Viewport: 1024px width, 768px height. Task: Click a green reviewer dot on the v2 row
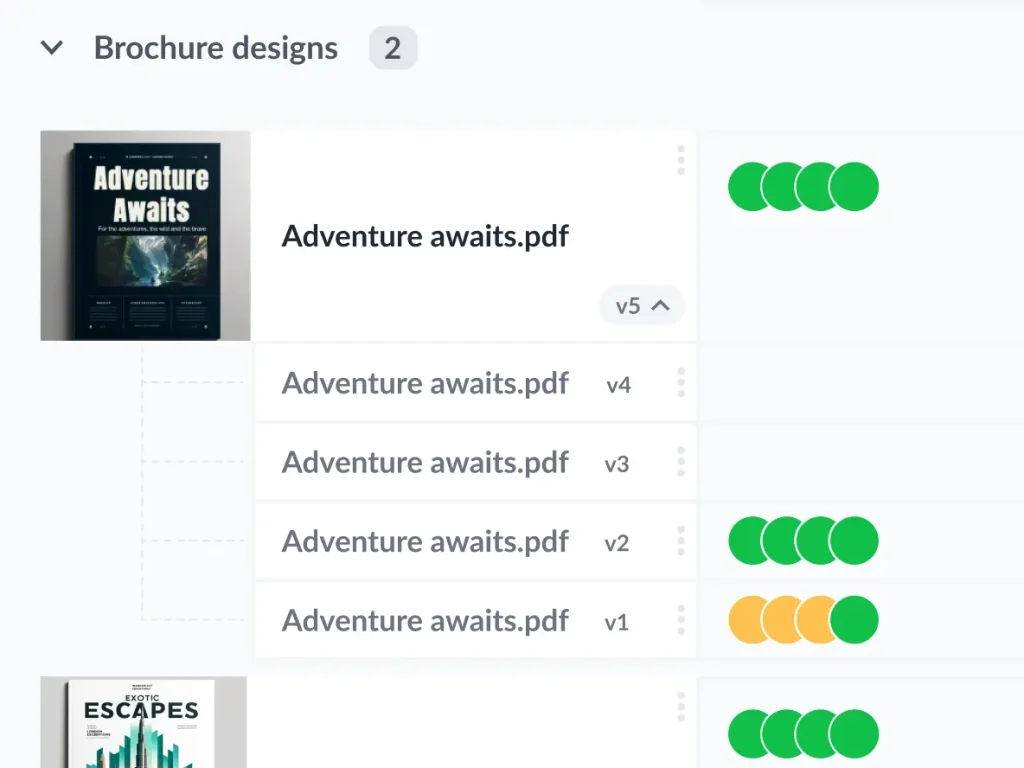(x=748, y=541)
